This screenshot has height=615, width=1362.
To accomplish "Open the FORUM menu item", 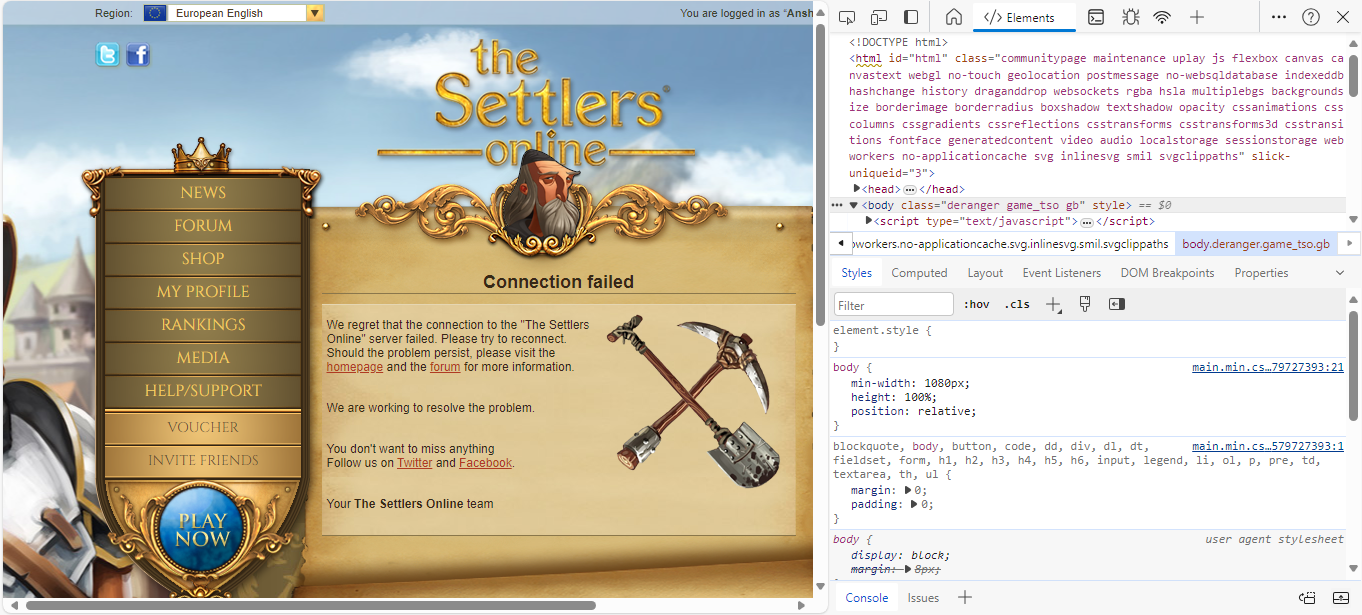I will (x=203, y=226).
